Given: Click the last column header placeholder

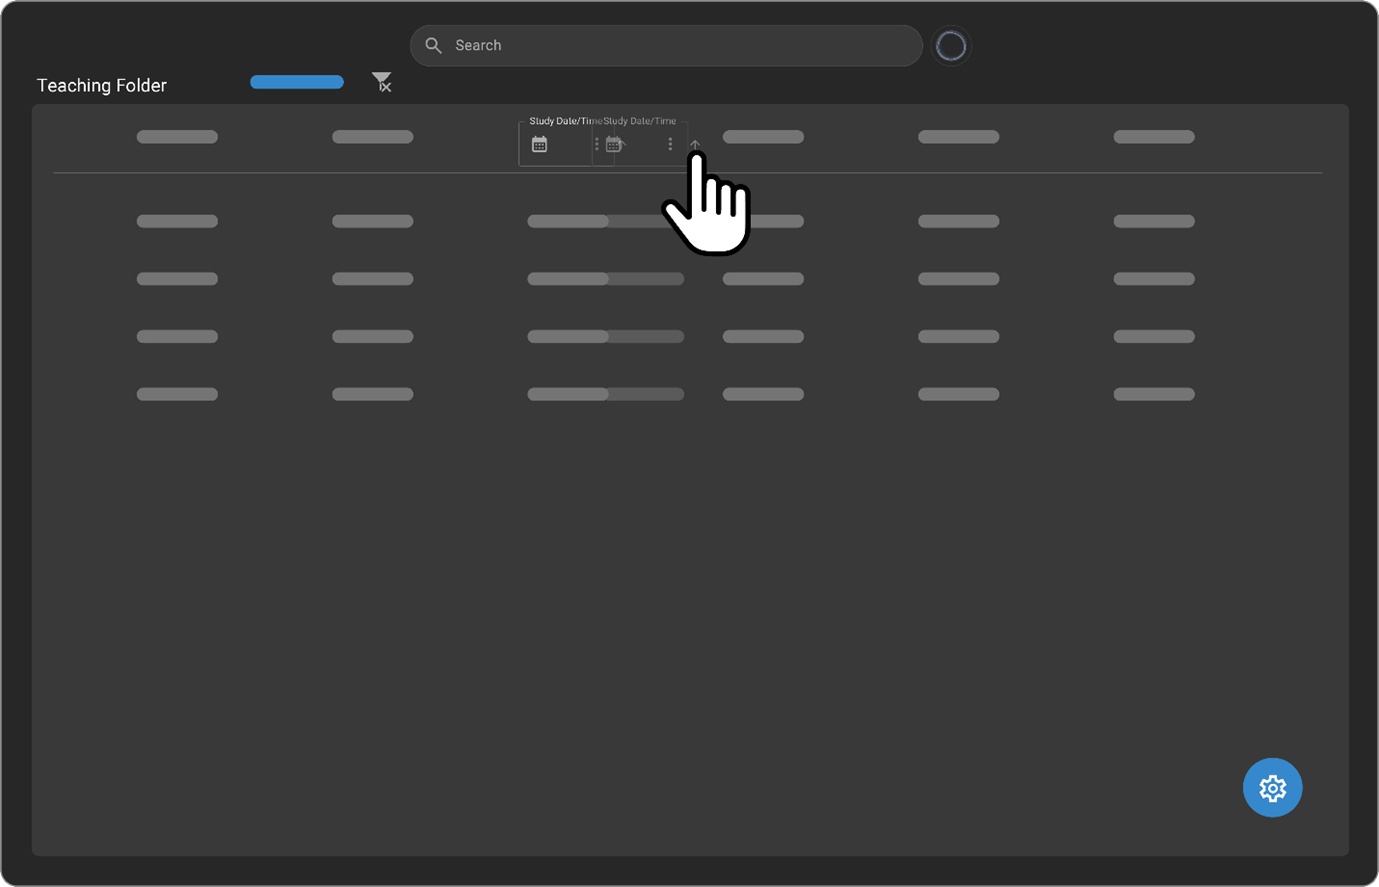Looking at the screenshot, I should (x=1153, y=137).
